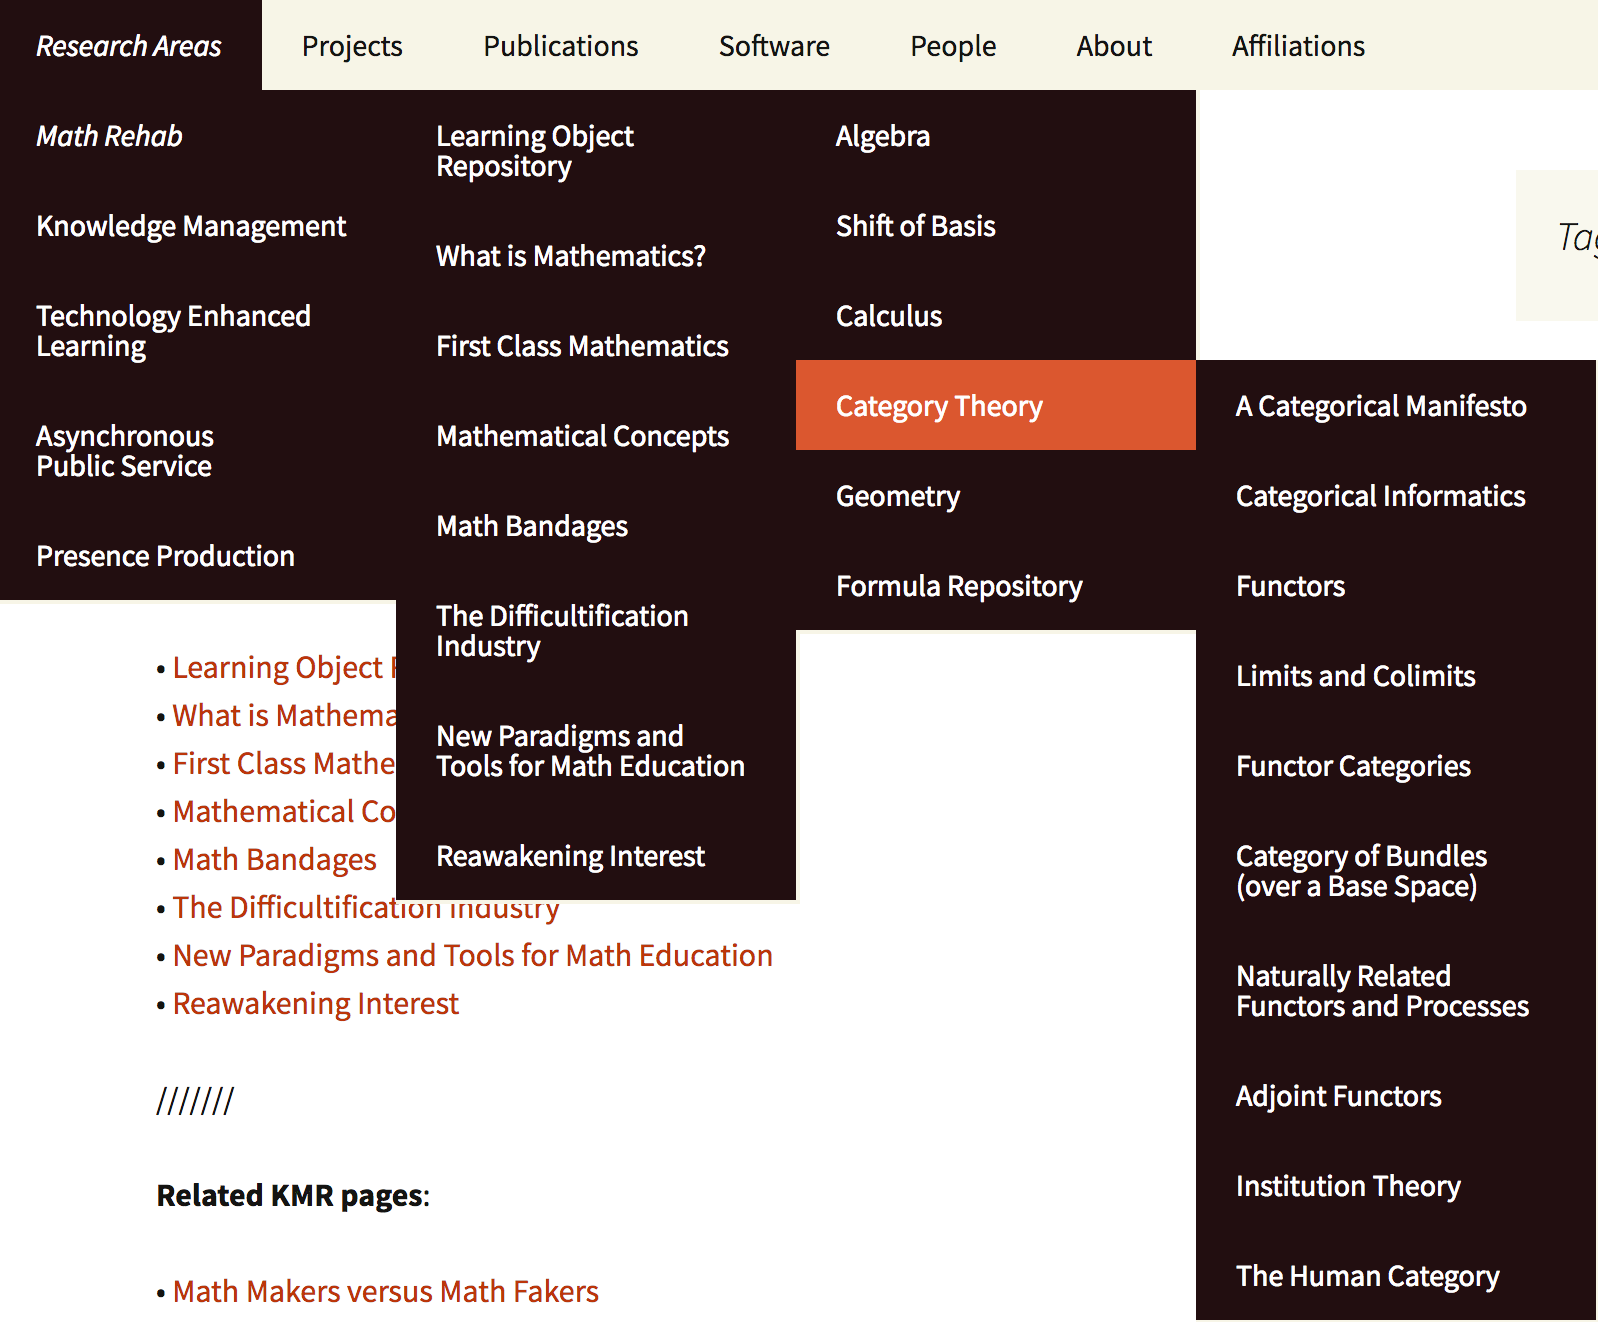The width and height of the screenshot is (1598, 1322).
Task: Click the Adjoint Functors menu entry
Action: tap(1338, 1096)
